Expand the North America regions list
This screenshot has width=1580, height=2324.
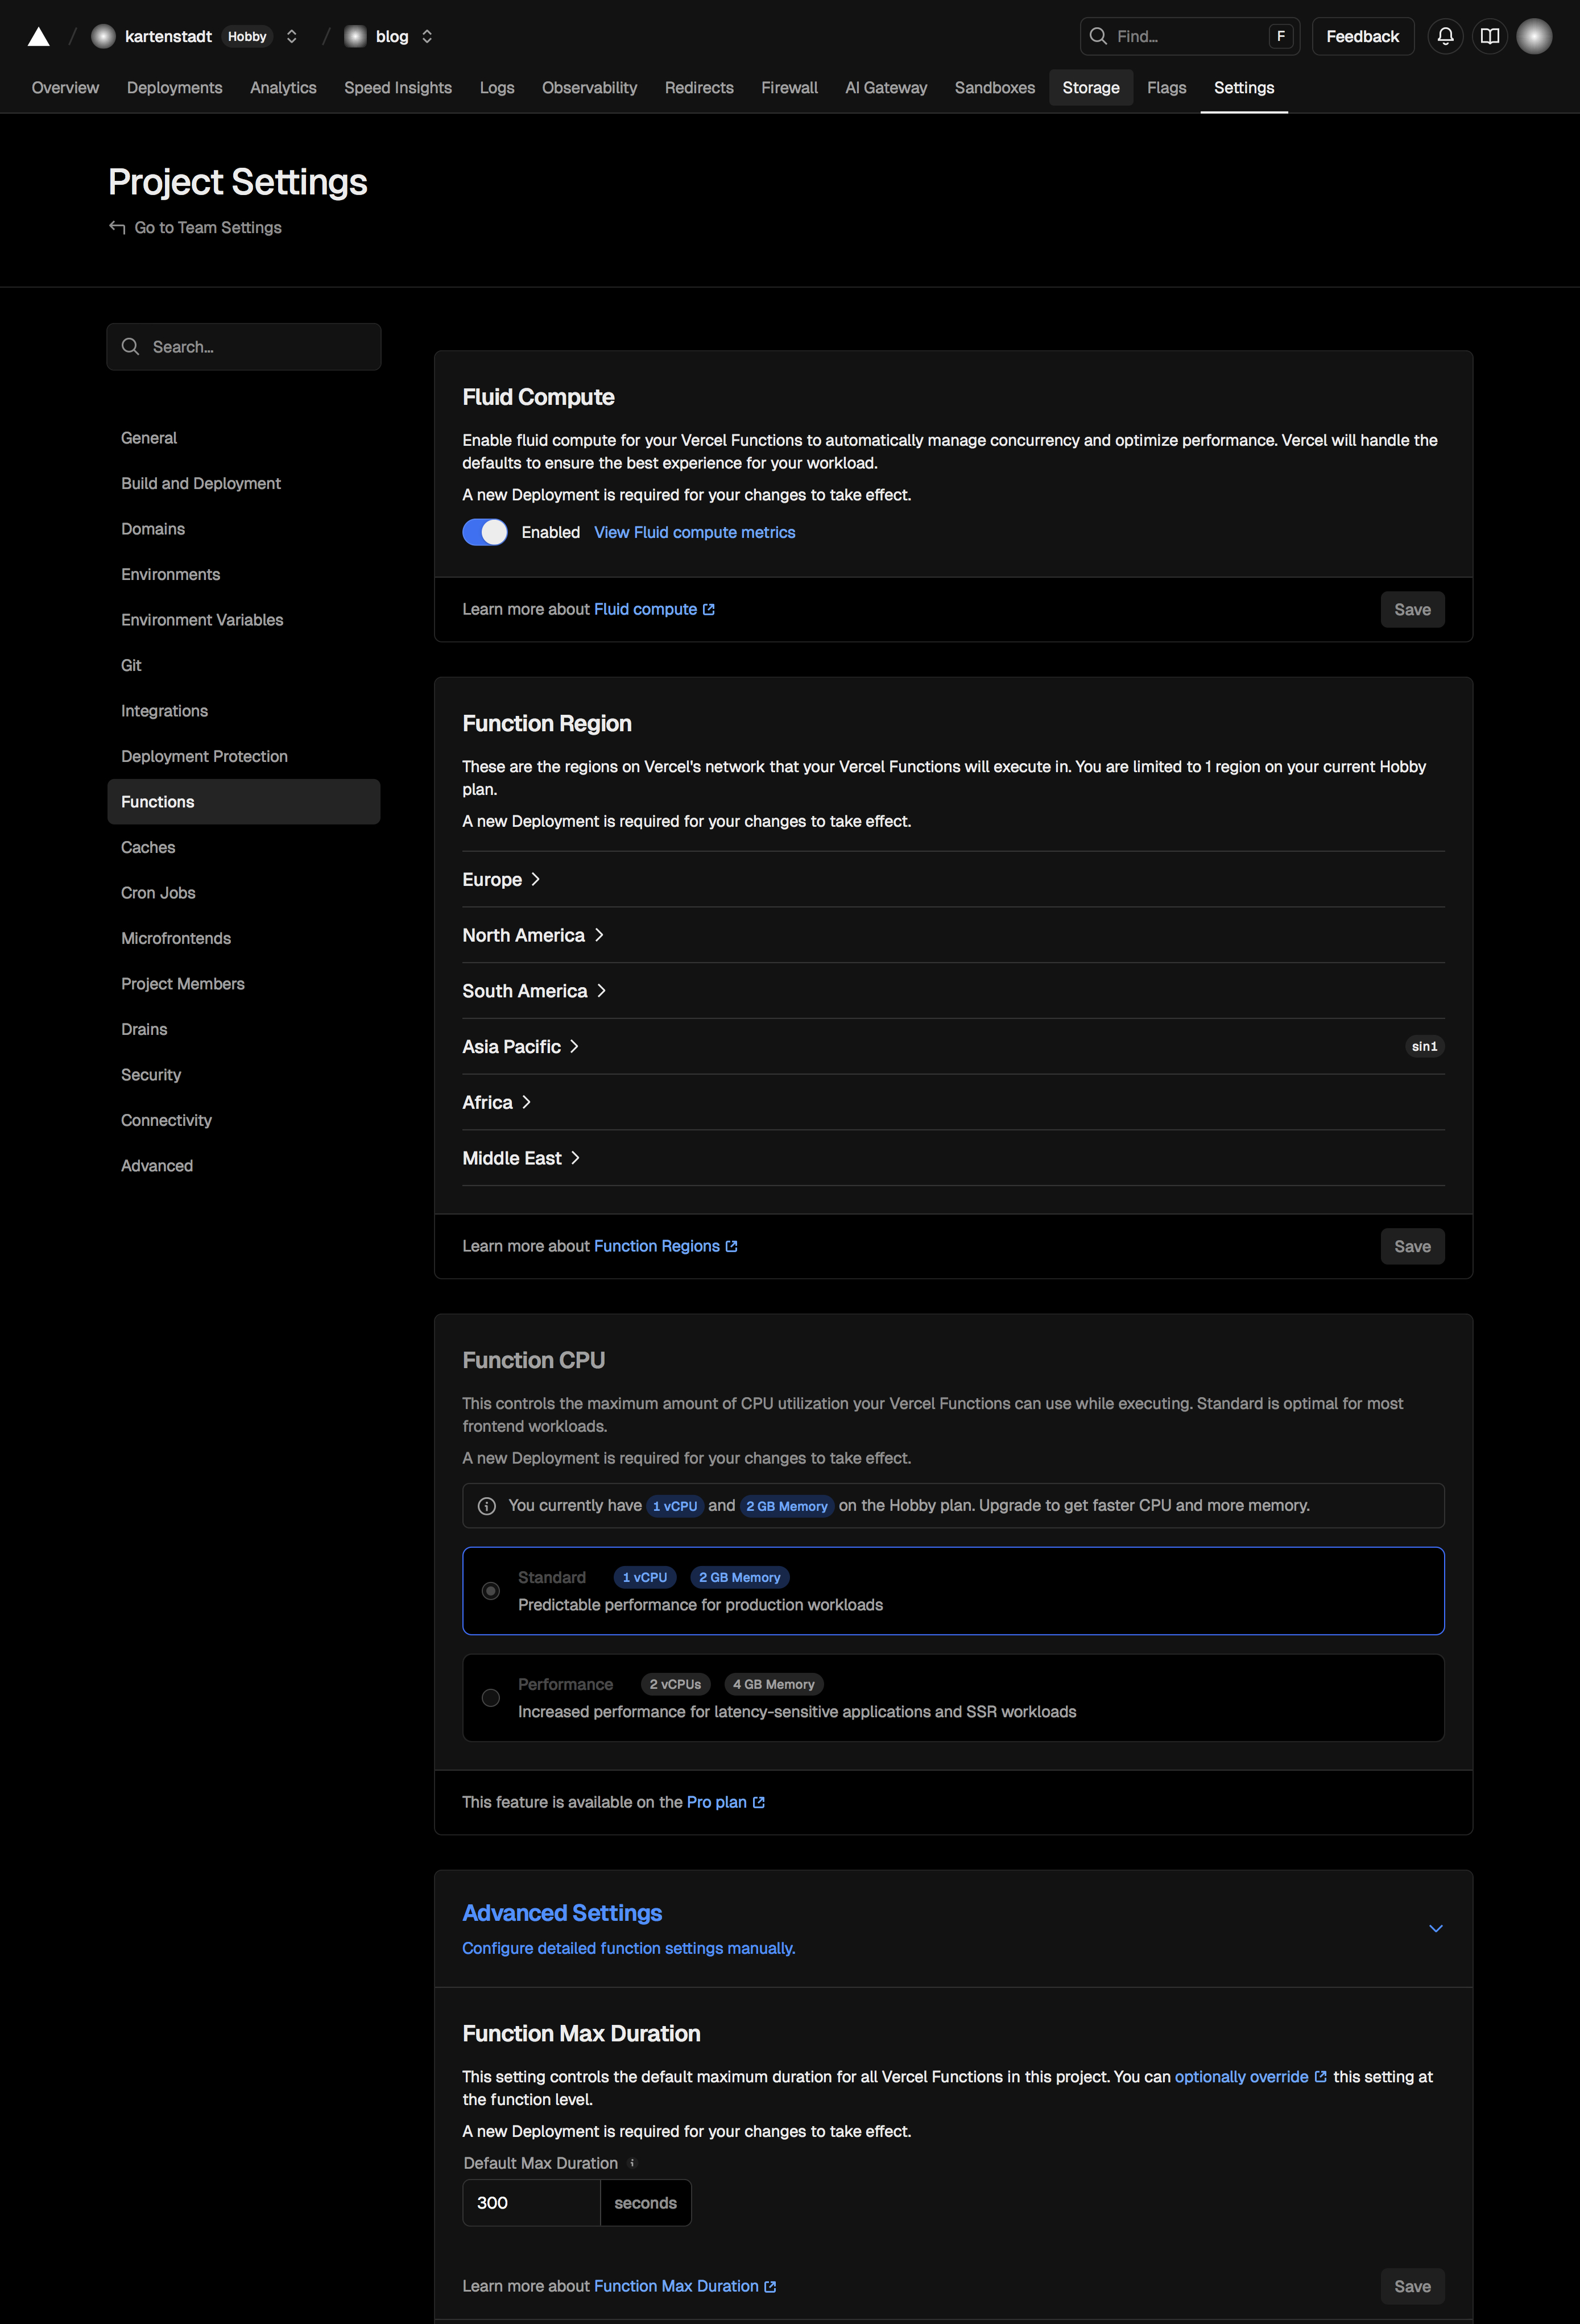click(533, 936)
